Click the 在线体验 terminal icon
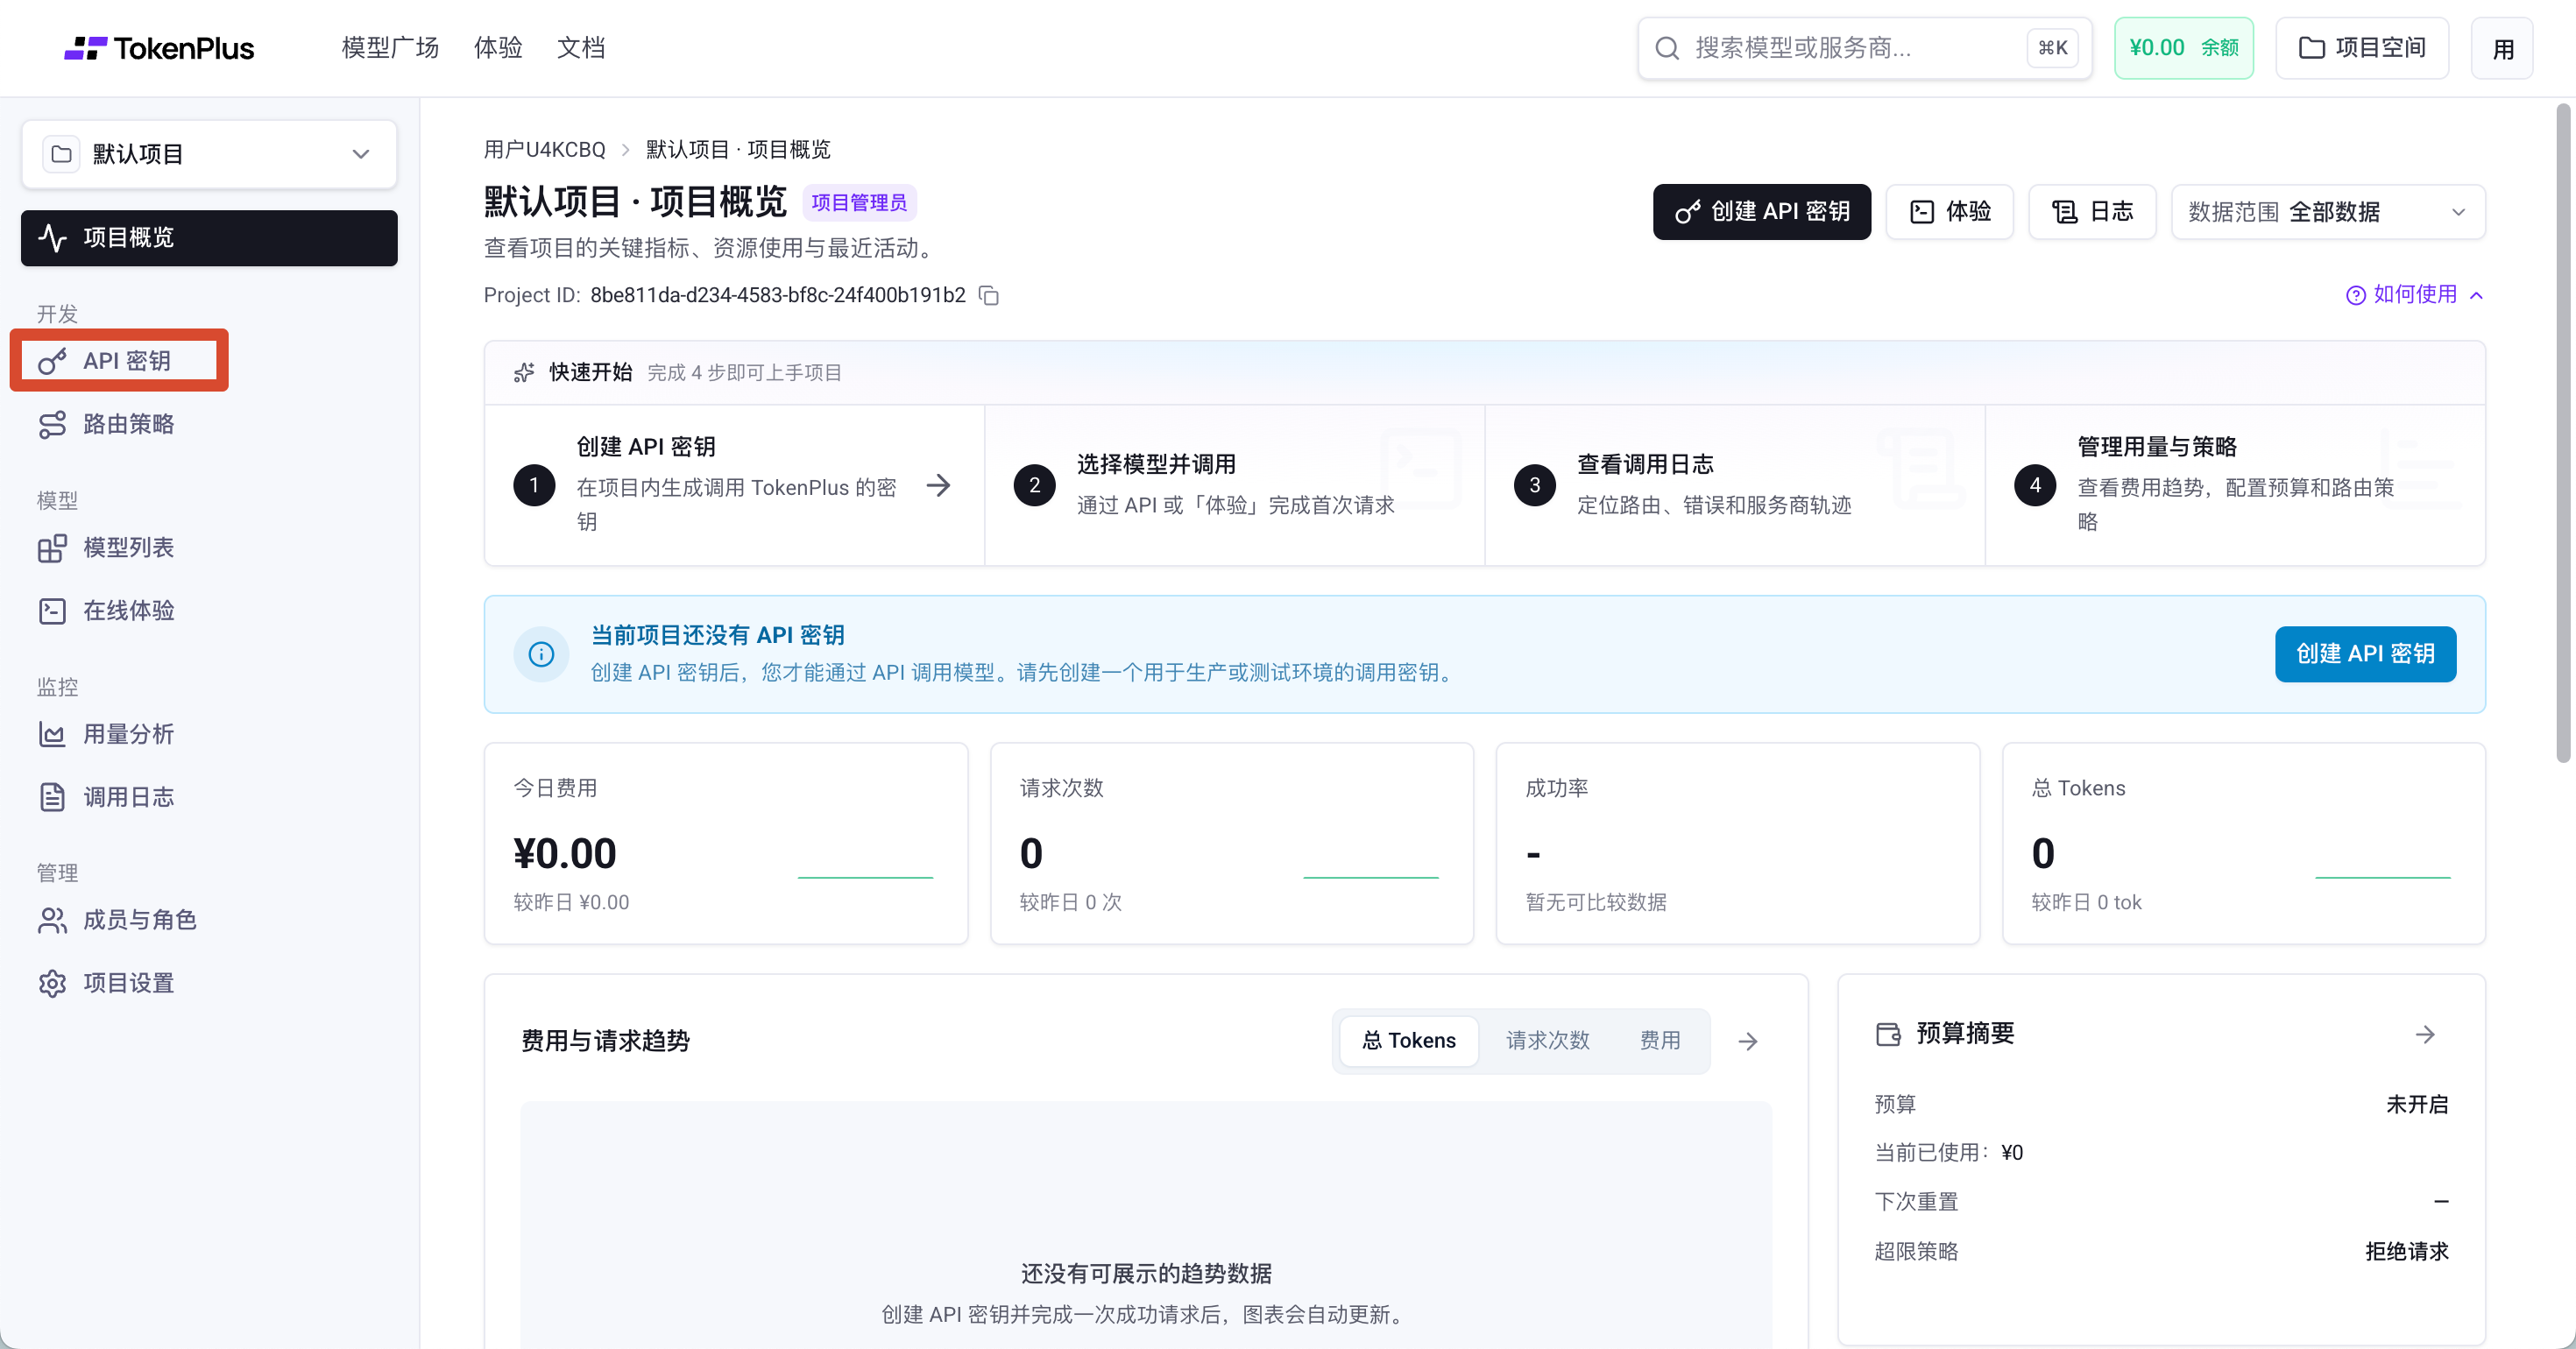Screen dimensions: 2576x1349 tap(52, 611)
